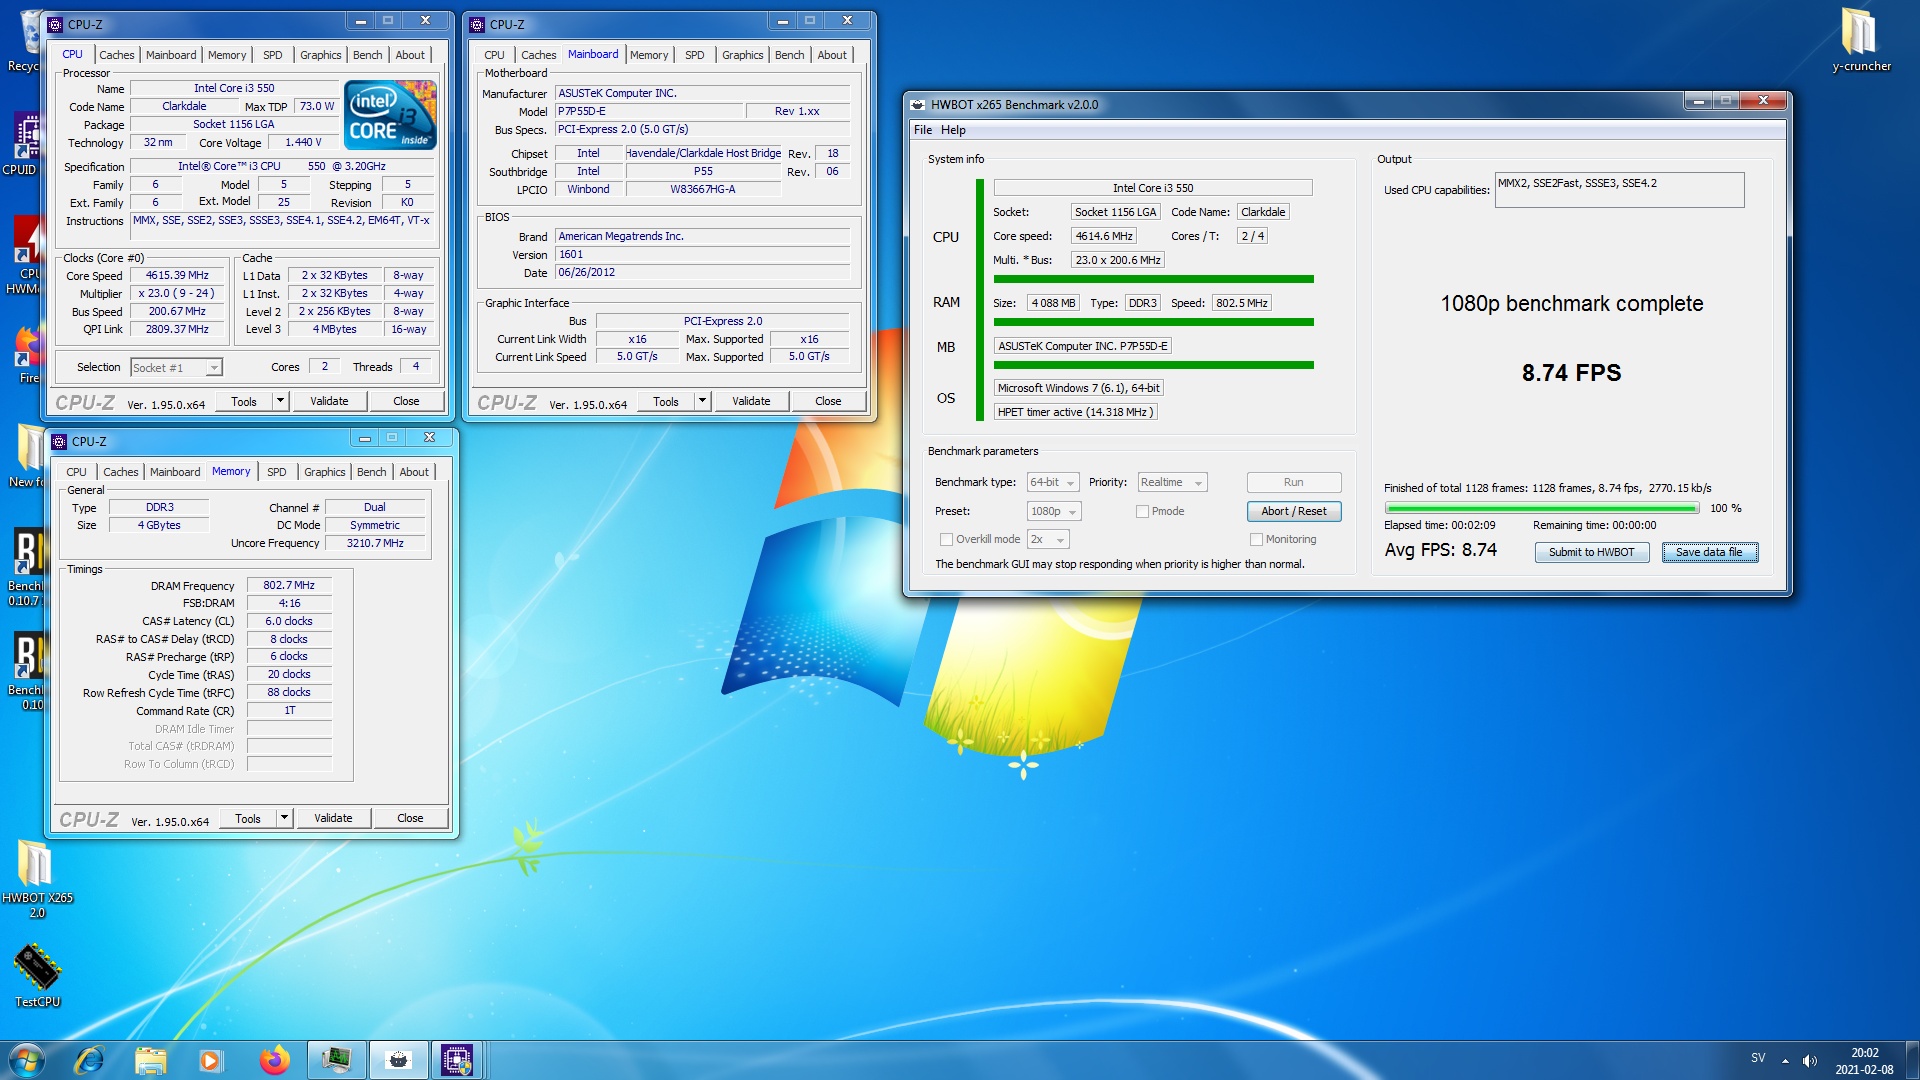The image size is (1920, 1080).
Task: Launch the TestCPU desktop shortcut
Action: [37, 975]
